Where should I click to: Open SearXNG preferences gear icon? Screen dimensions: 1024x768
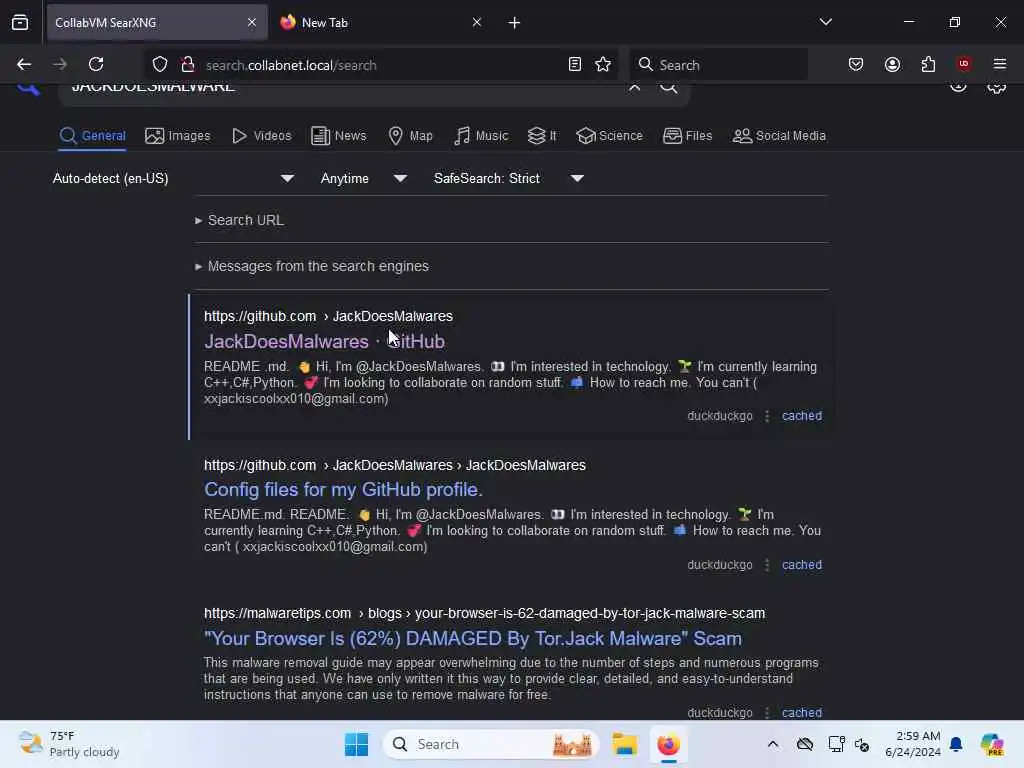click(997, 87)
